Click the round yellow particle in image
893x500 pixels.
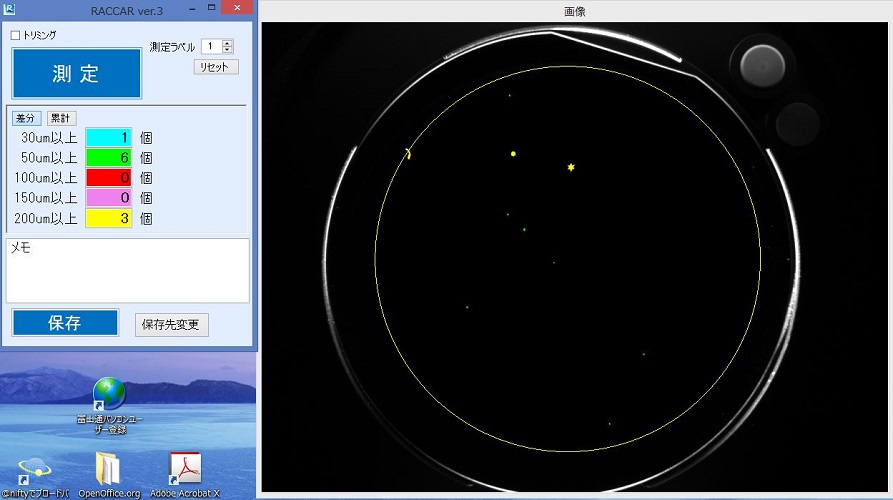[x=513, y=154]
